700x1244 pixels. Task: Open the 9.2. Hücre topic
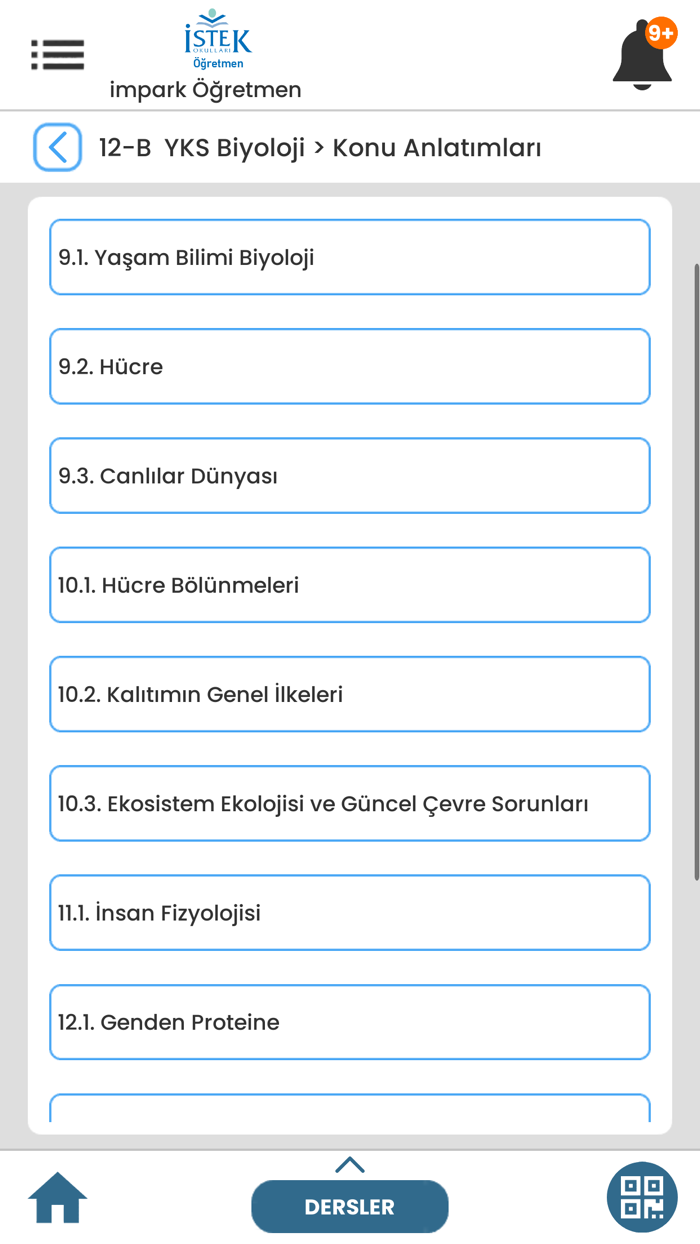click(x=349, y=366)
